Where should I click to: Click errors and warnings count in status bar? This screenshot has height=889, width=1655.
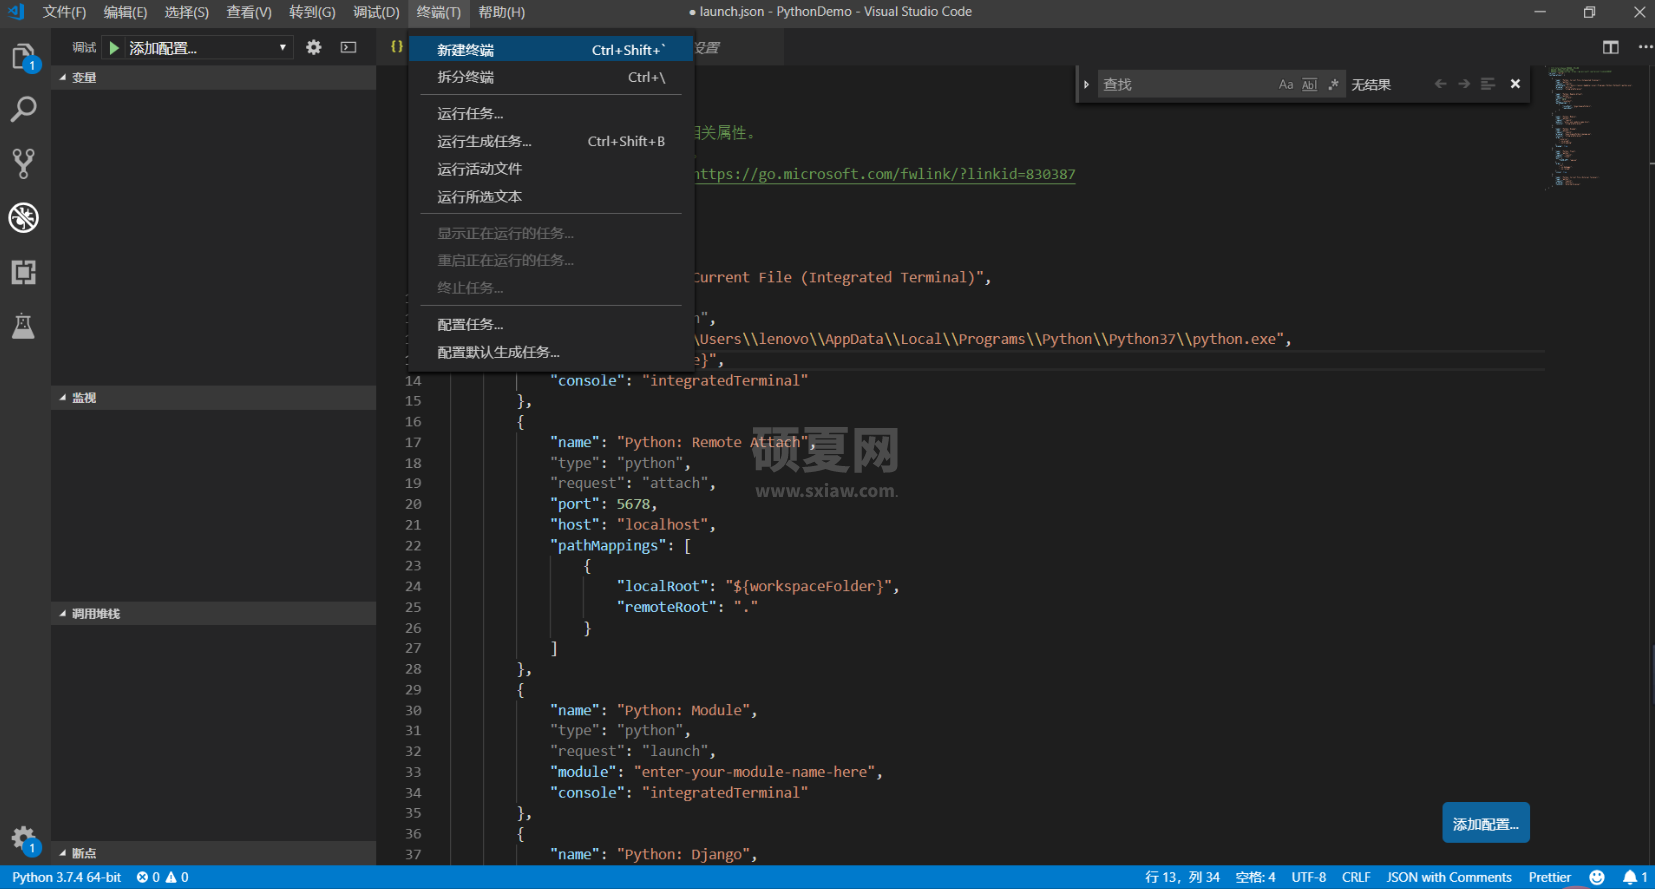click(x=162, y=877)
